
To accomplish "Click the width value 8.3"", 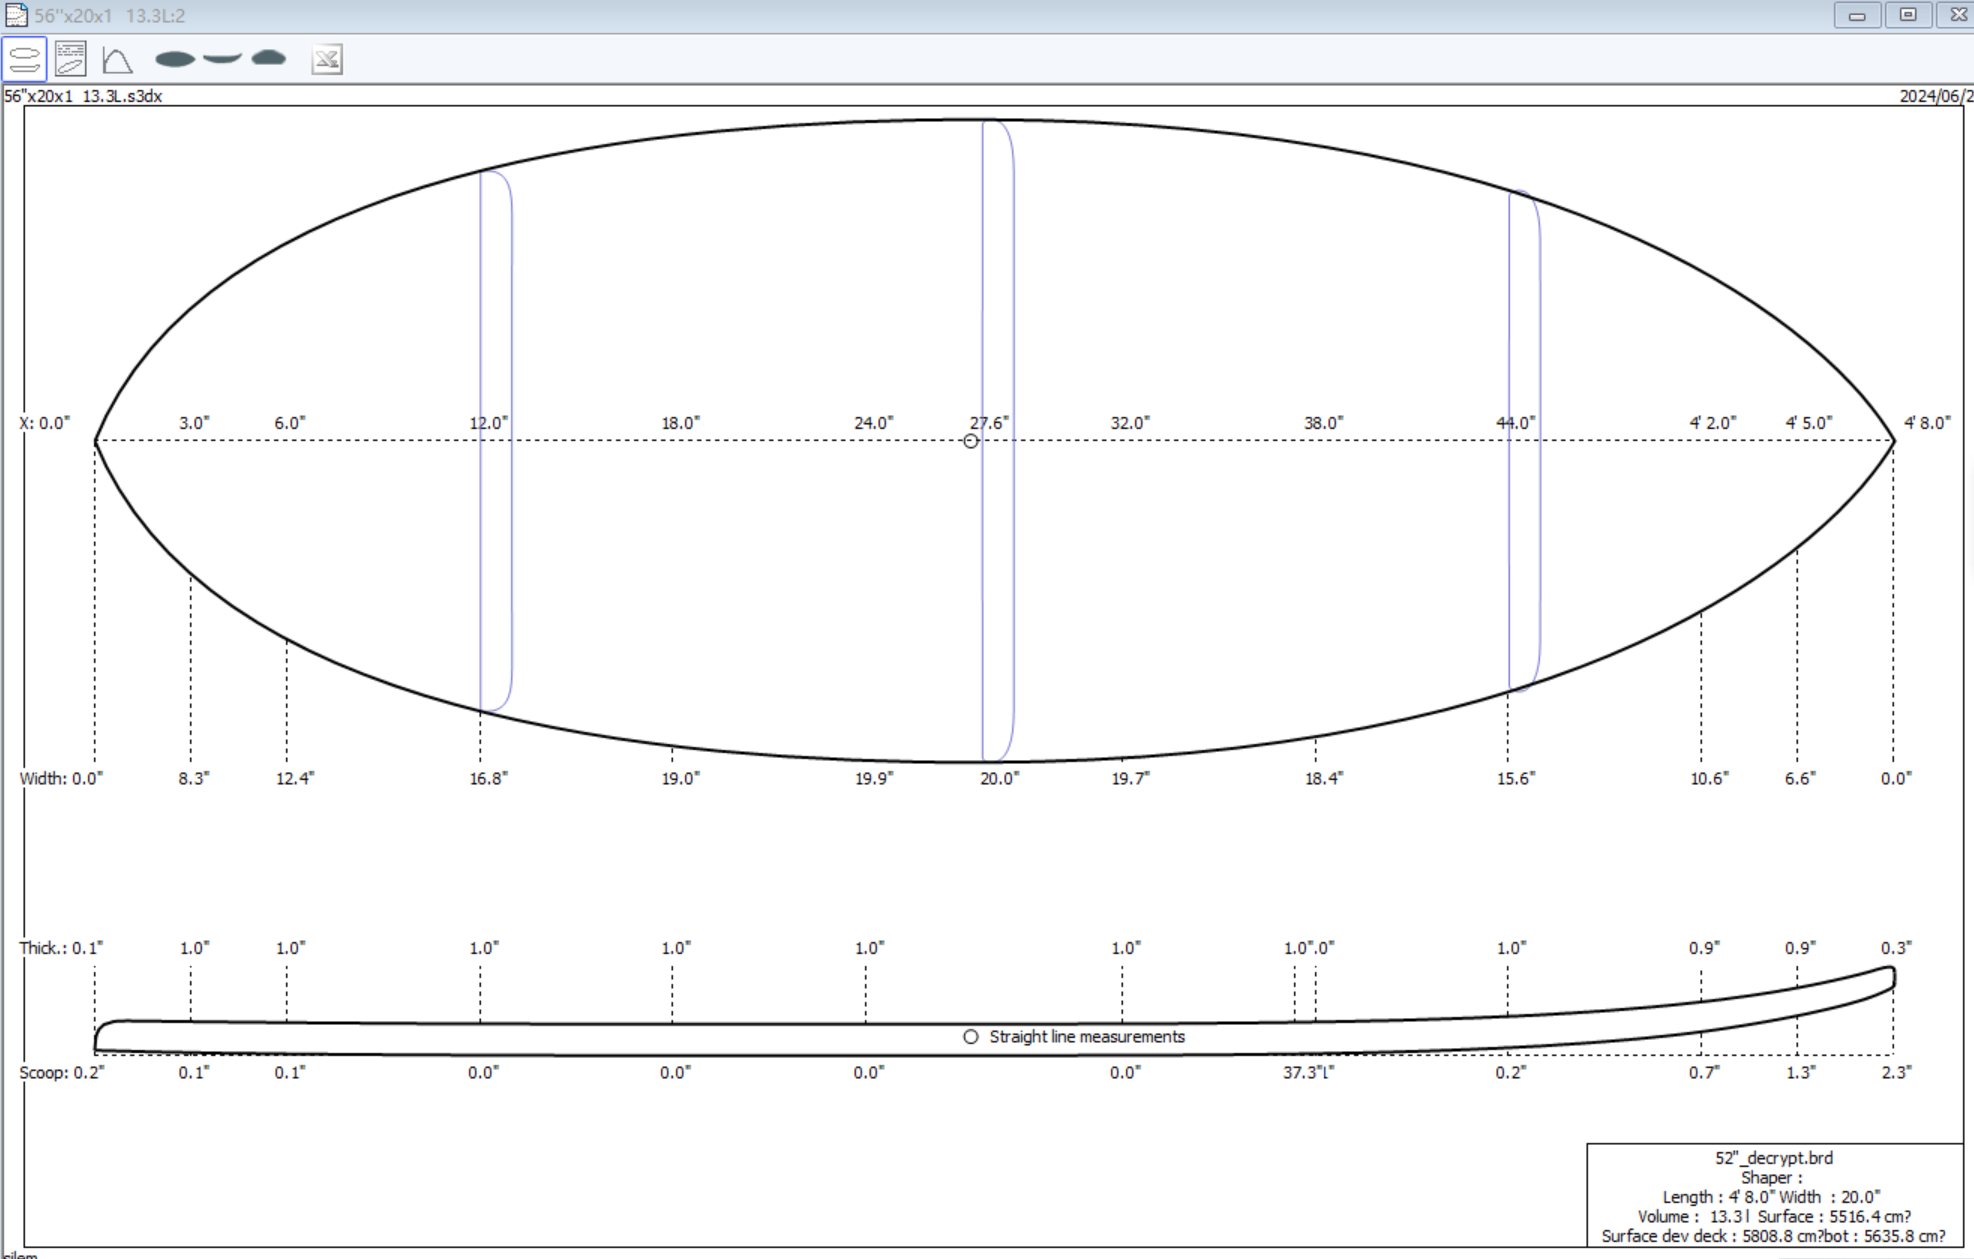I will coord(194,779).
